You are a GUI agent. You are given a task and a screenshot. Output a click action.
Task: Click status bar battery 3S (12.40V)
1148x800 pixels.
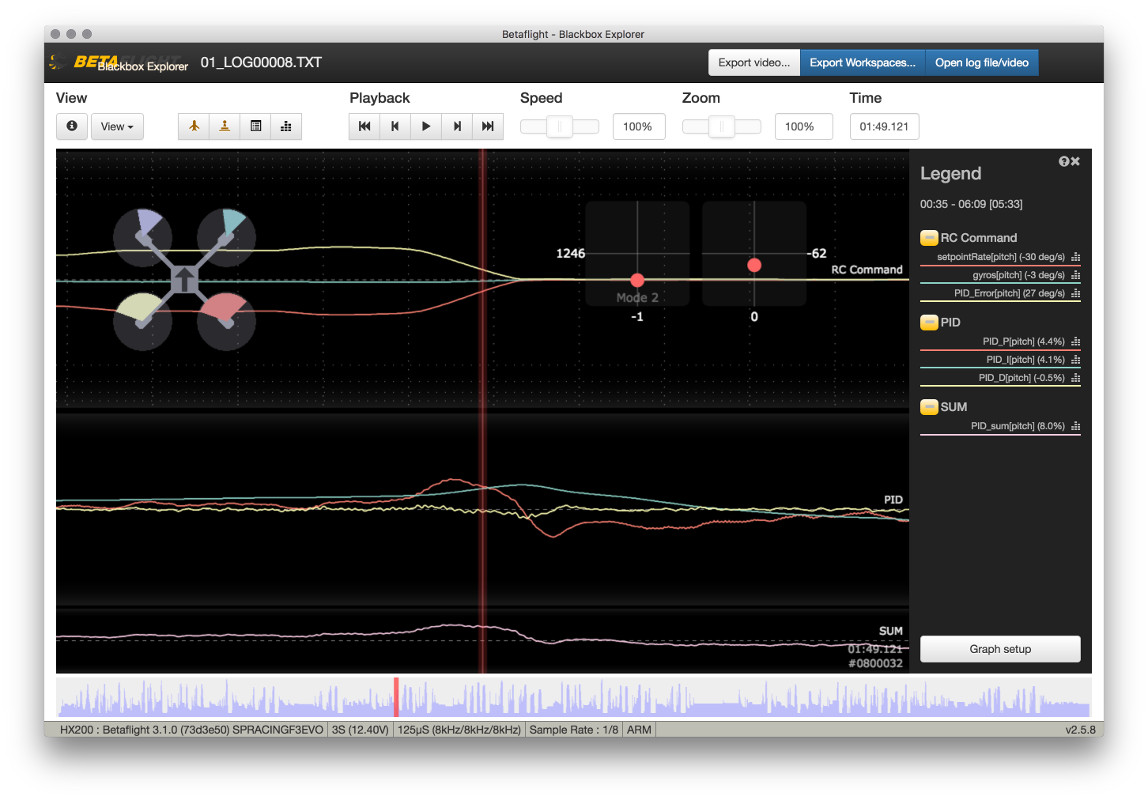(360, 730)
